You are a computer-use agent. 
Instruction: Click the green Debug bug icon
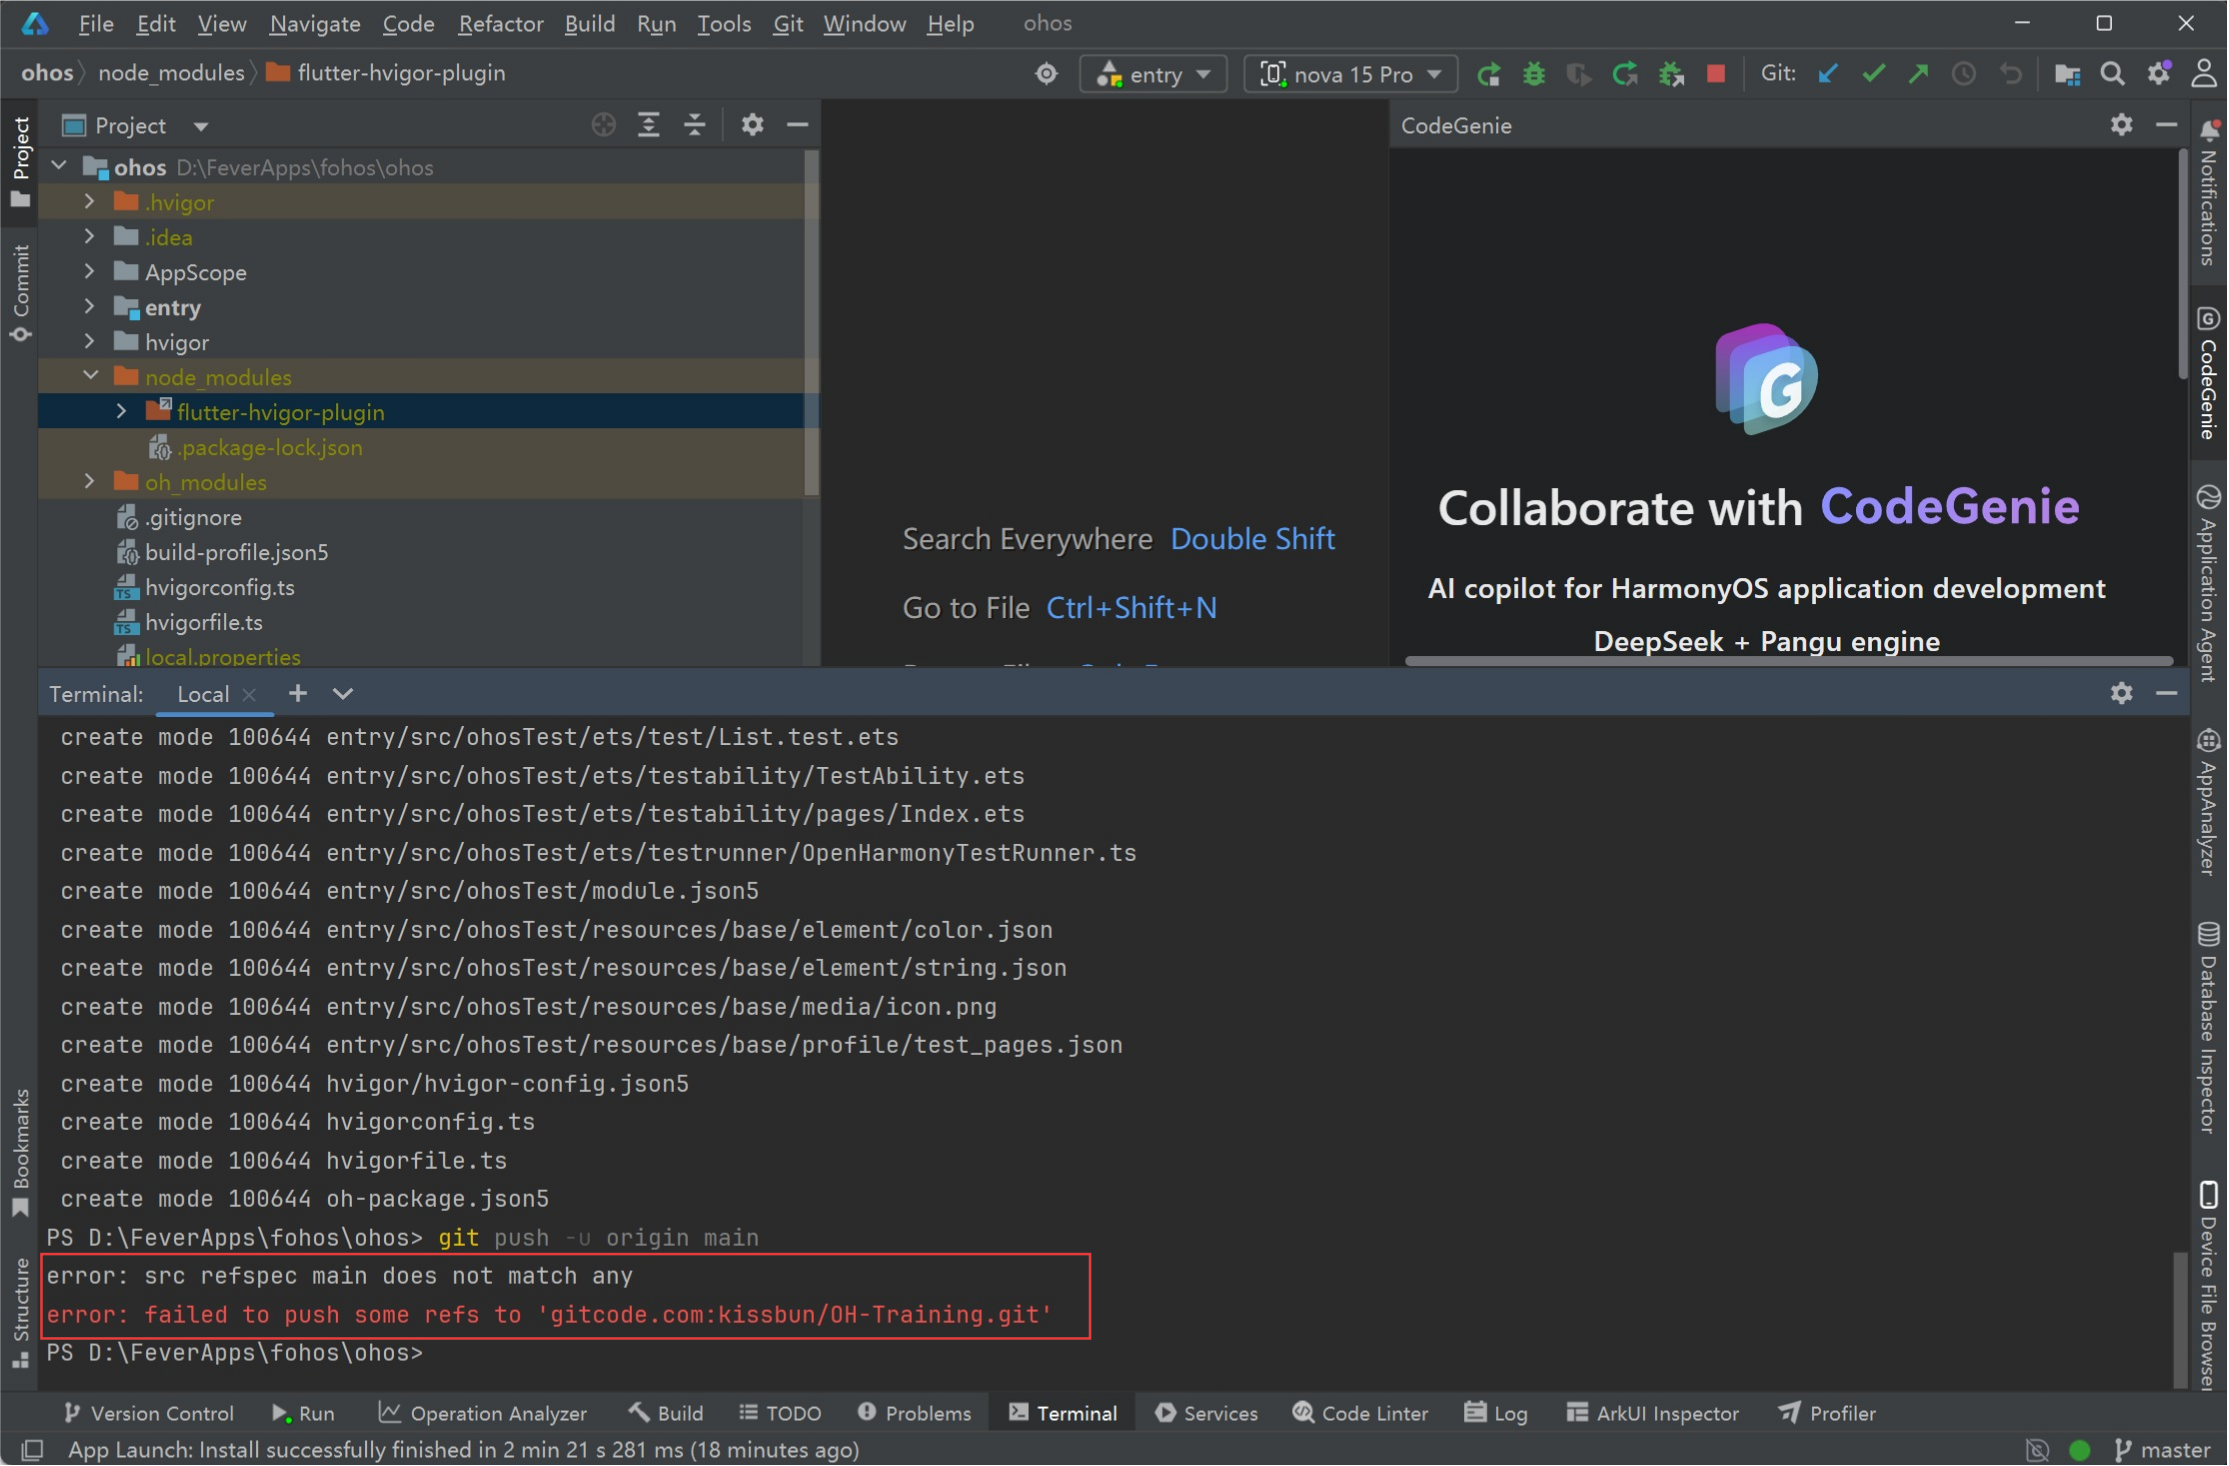[x=1533, y=74]
